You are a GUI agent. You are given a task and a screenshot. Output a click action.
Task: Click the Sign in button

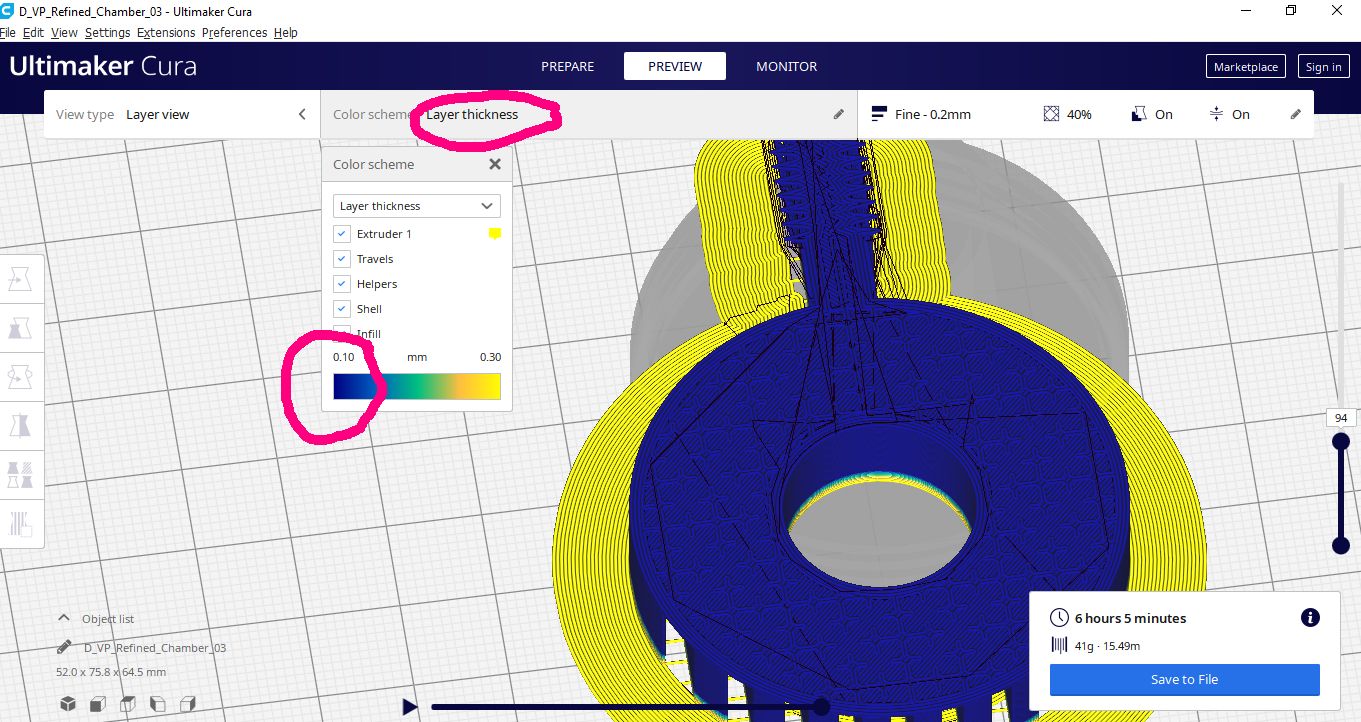1323,67
